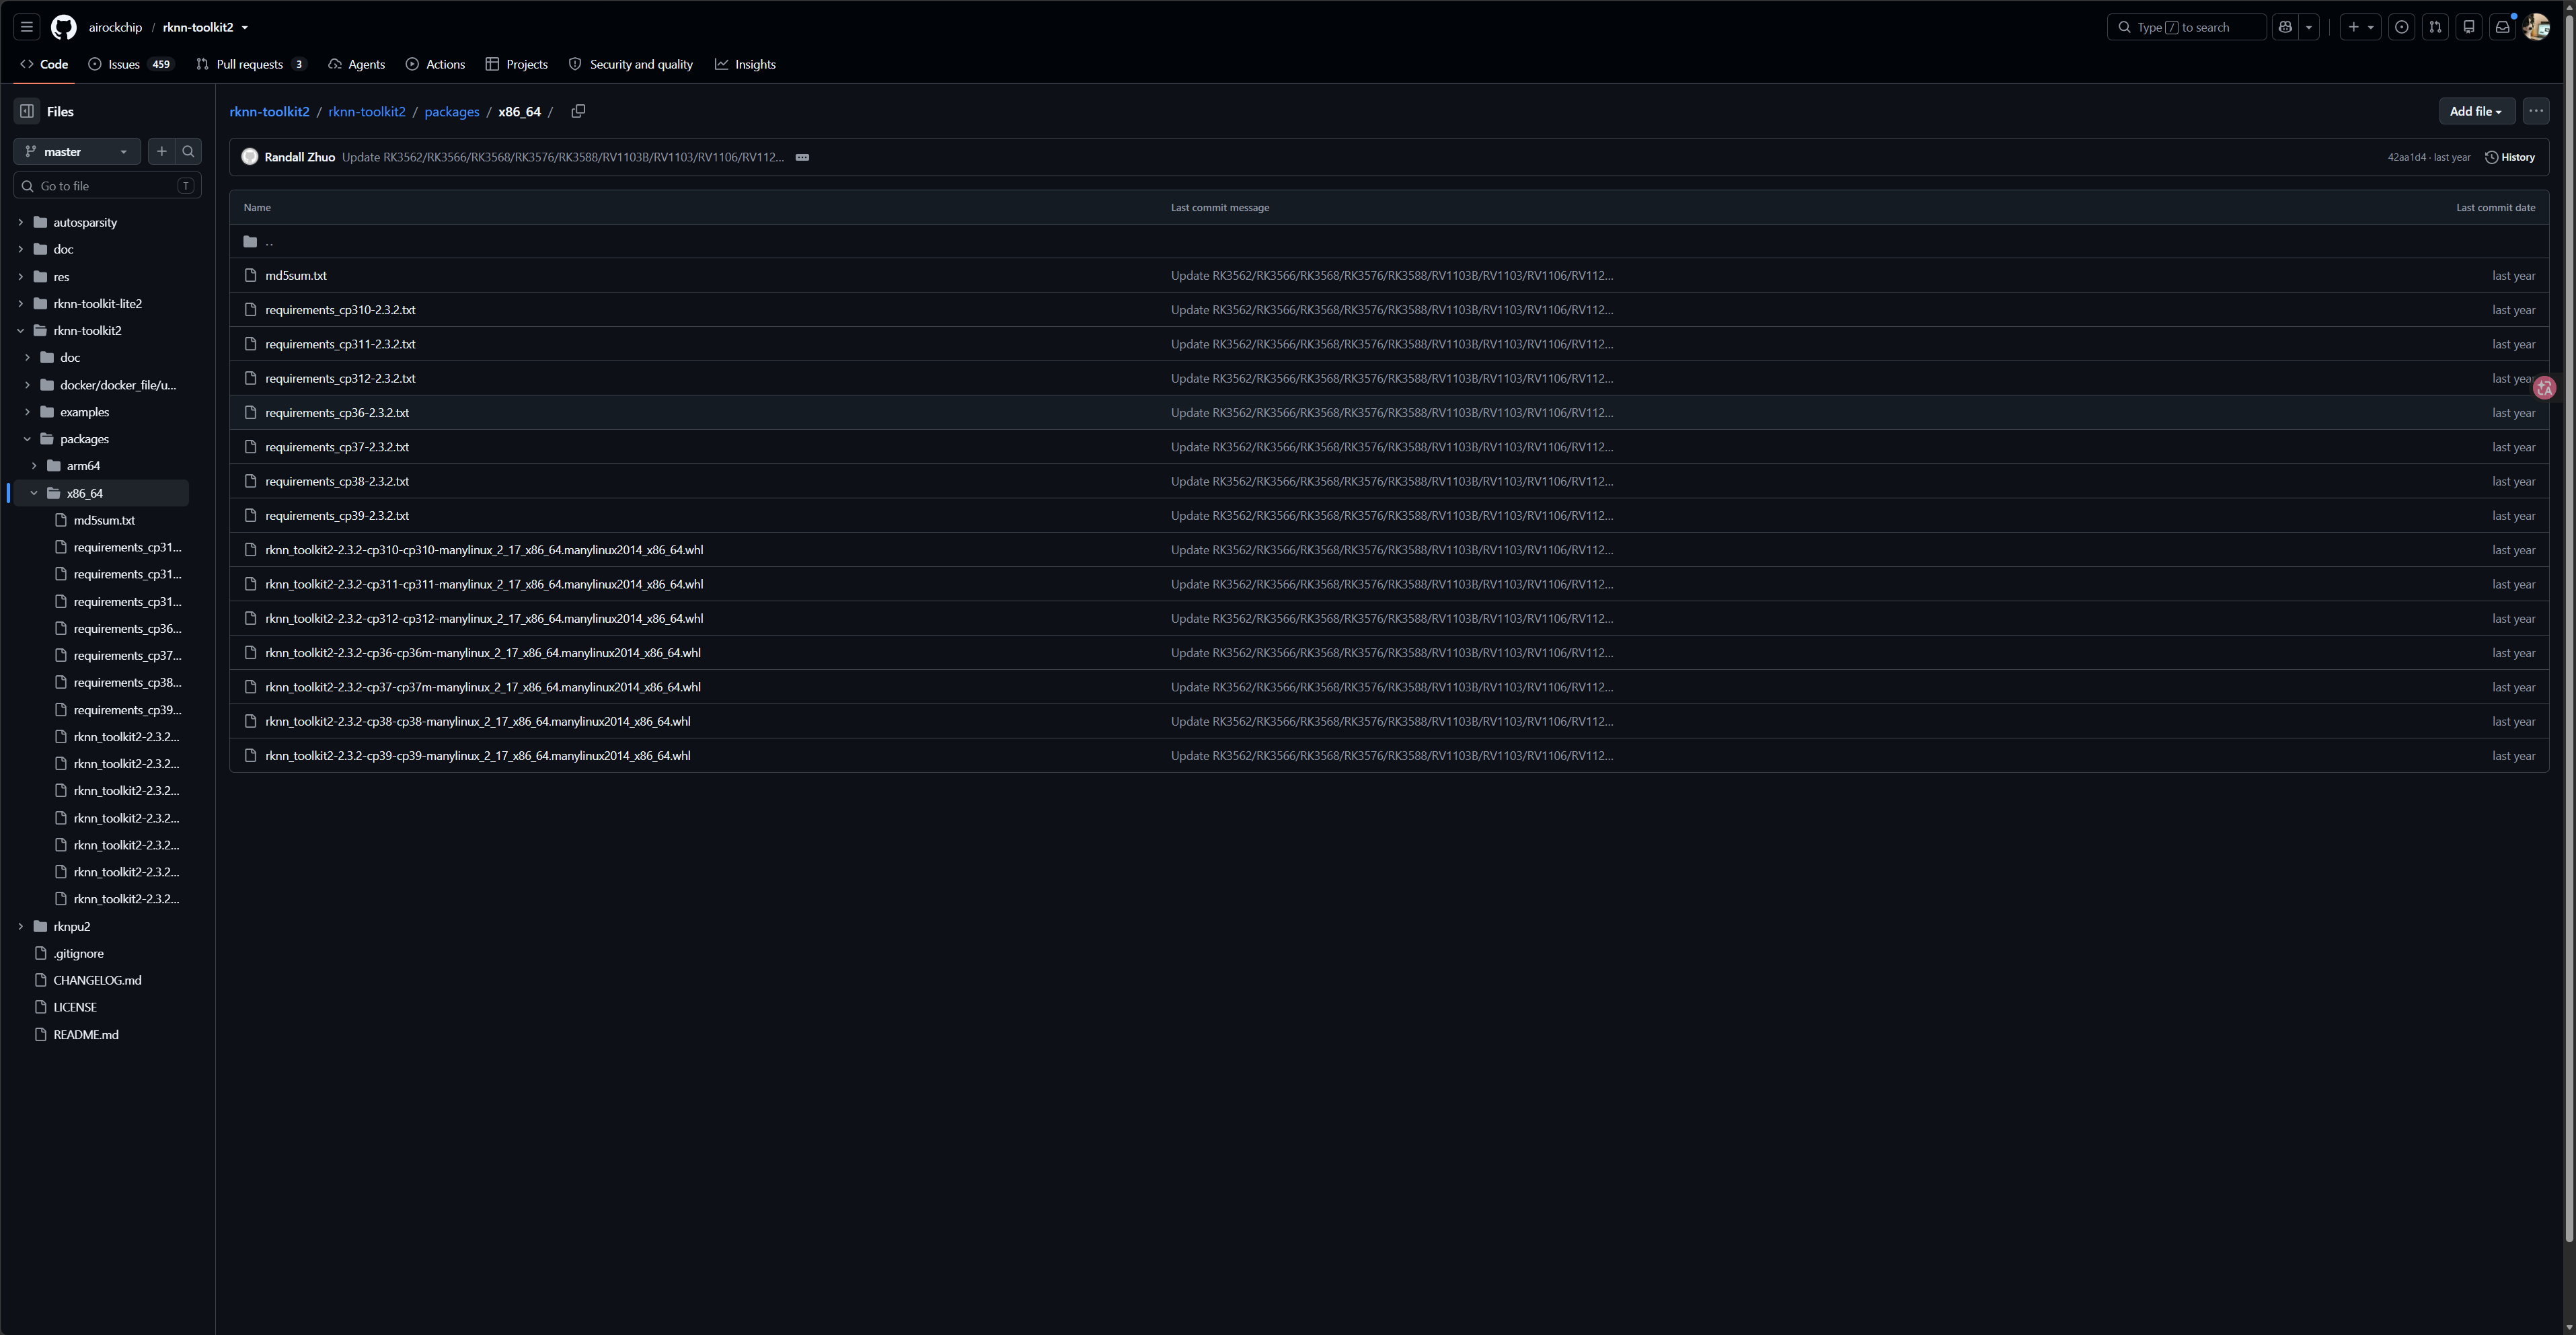The height and width of the screenshot is (1335, 2576).
Task: Expand the rknpu2 folder in the tree
Action: [20, 926]
